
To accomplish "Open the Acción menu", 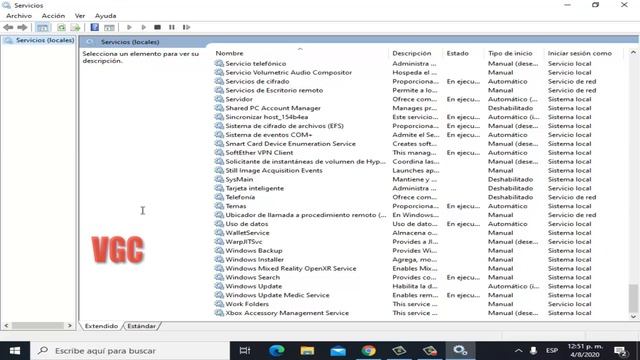I will pos(53,16).
